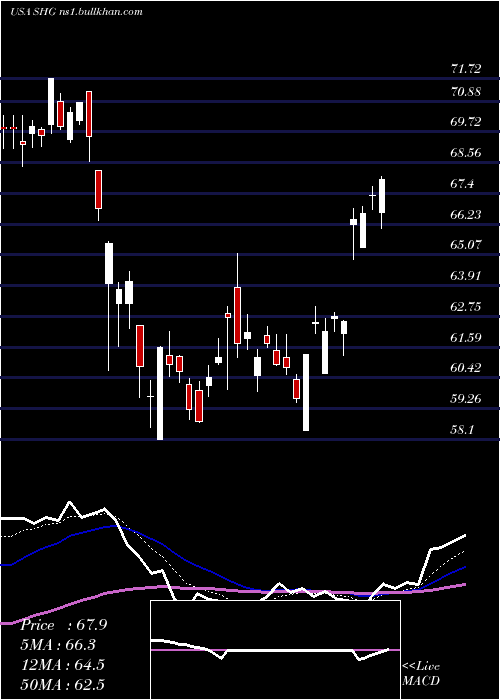This screenshot has width=500, height=700.
Task: Click the tall white candle reaching 71.72
Action: 51,102
